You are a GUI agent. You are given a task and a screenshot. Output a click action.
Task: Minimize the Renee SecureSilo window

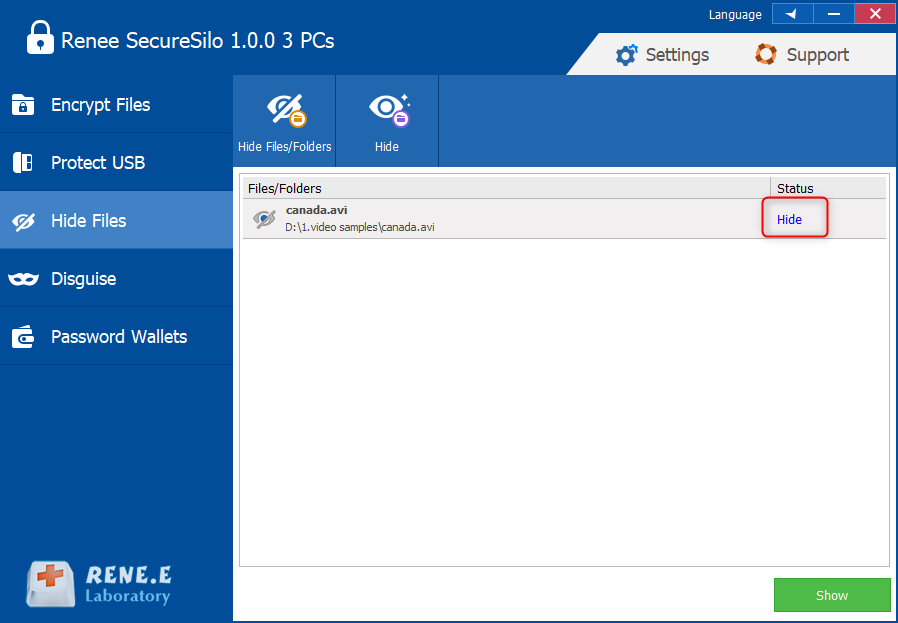tap(834, 14)
